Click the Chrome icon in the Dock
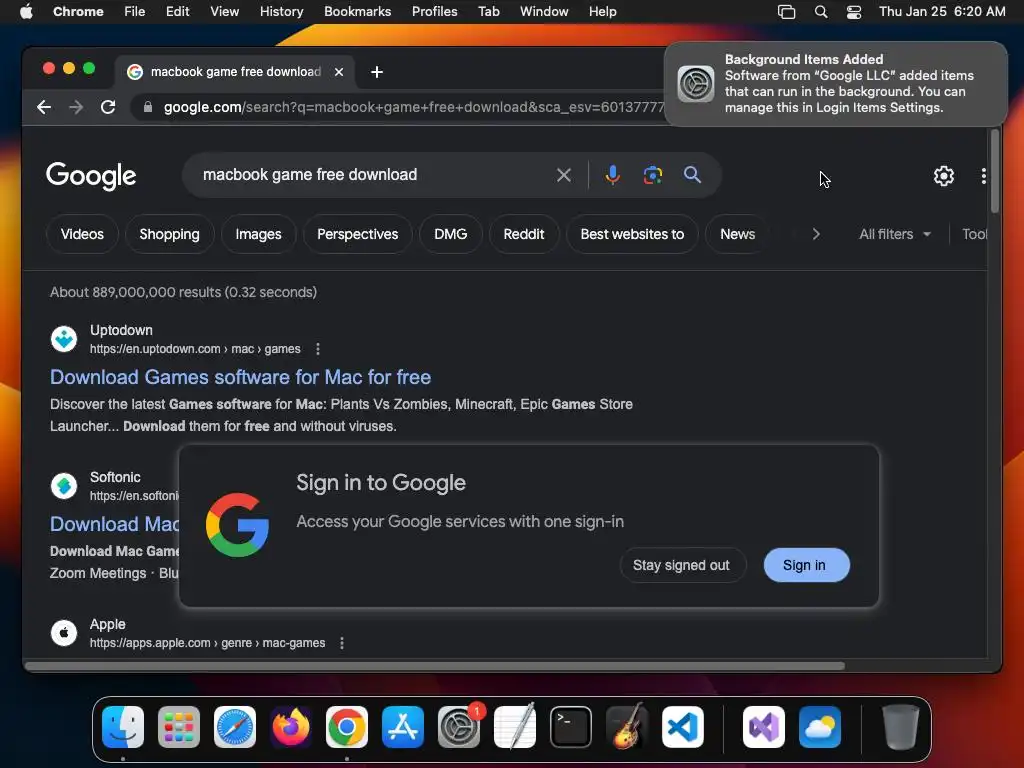The height and width of the screenshot is (768, 1024). tap(347, 727)
